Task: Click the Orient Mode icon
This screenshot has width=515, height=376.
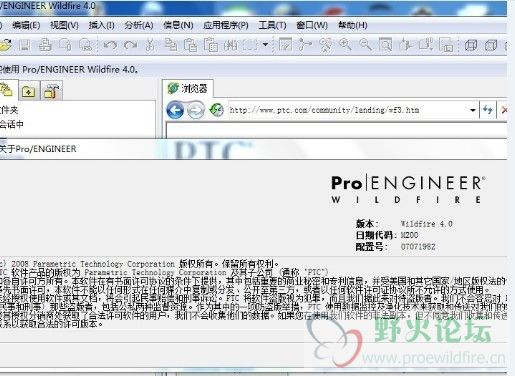Action: [x=325, y=45]
